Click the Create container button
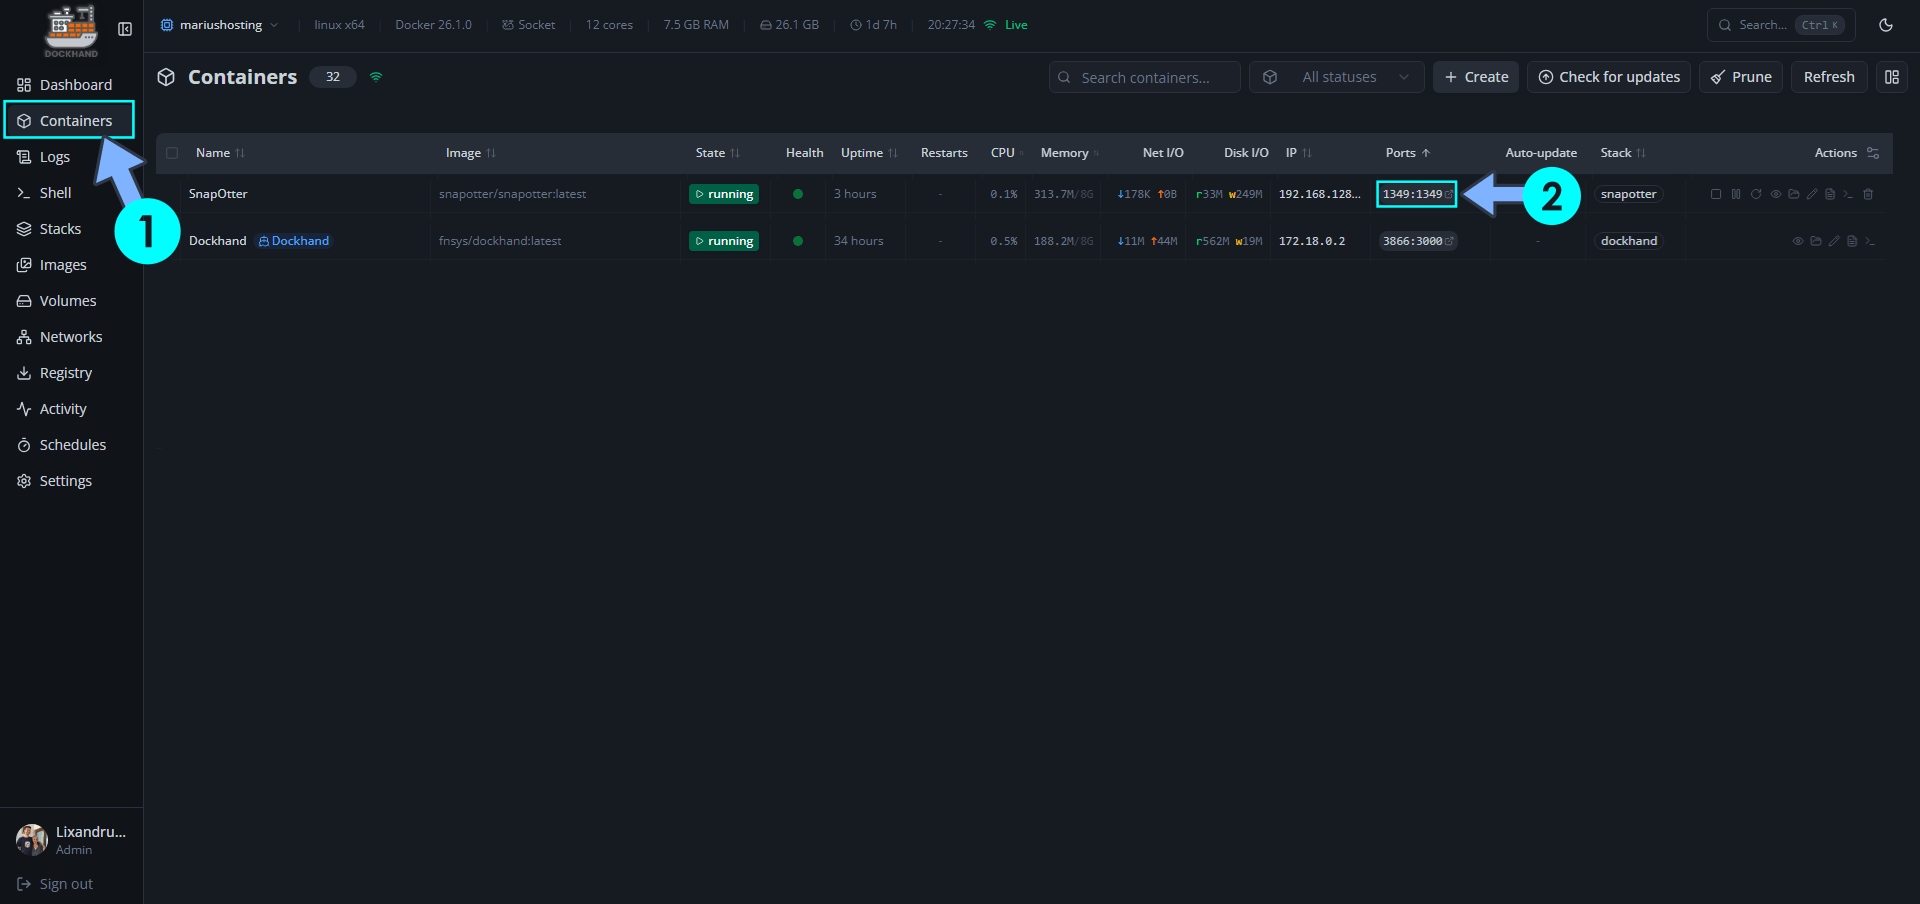1920x904 pixels. (1476, 77)
